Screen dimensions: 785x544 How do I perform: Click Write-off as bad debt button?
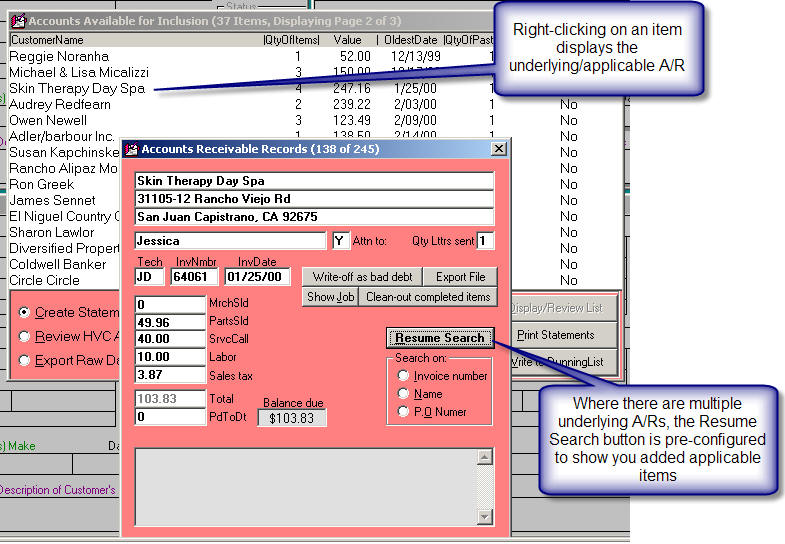point(364,277)
